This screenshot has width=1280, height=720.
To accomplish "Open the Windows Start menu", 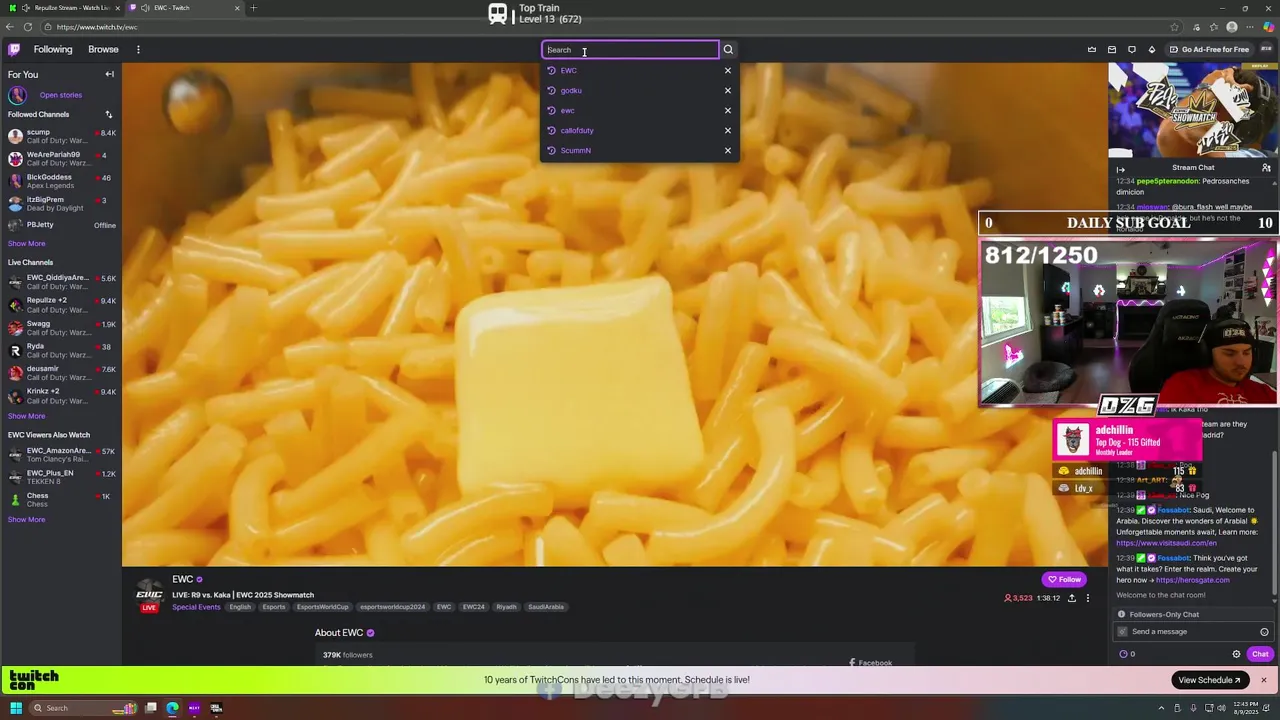I will tap(15, 708).
